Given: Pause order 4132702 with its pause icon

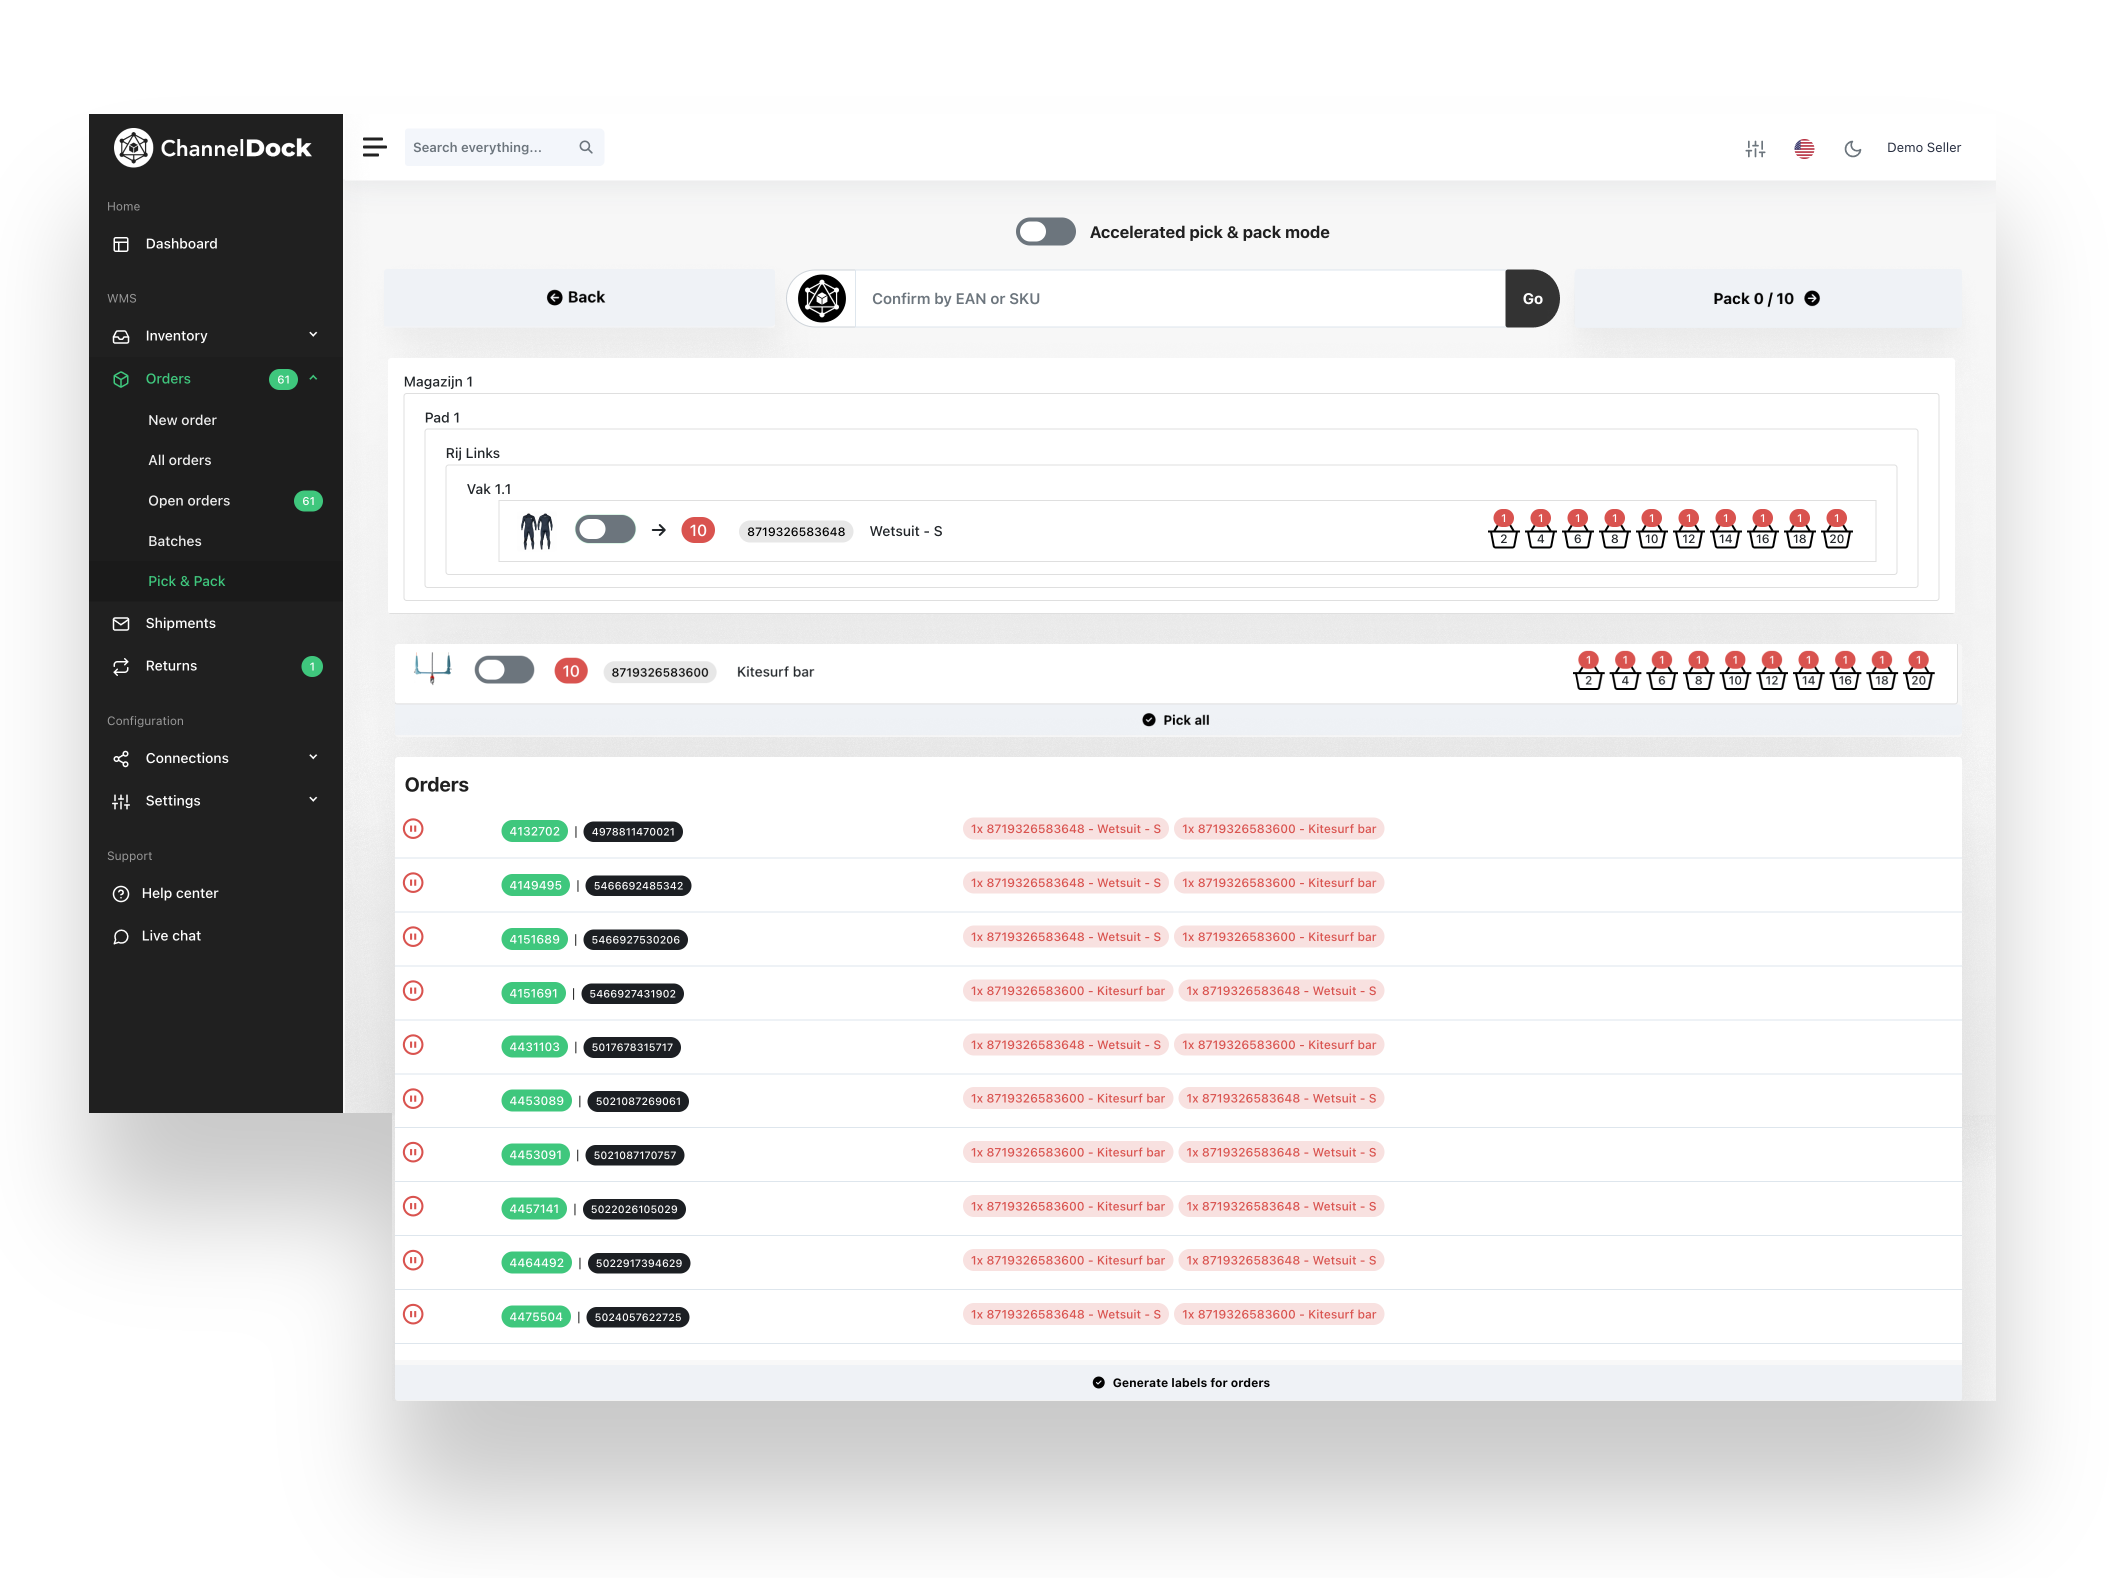Looking at the screenshot, I should coord(414,829).
